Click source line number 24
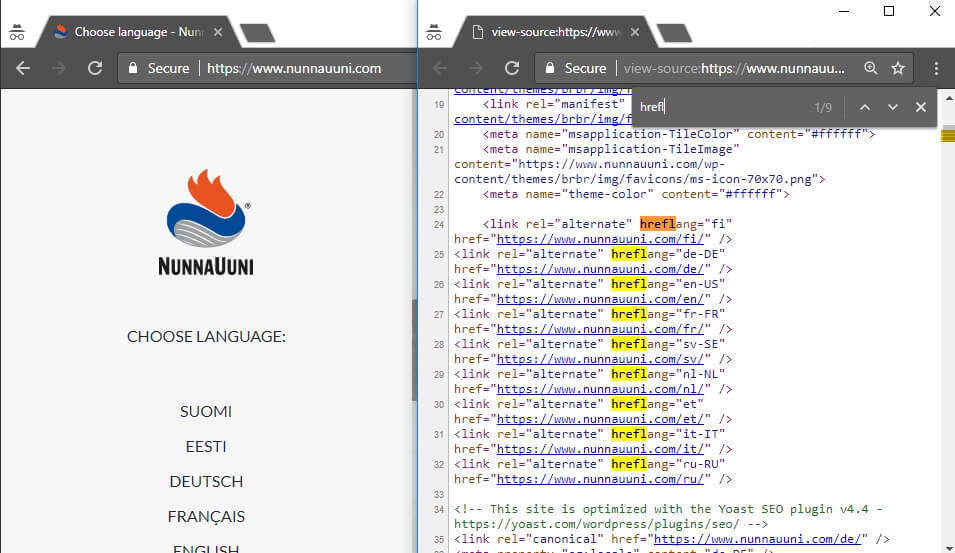This screenshot has height=553, width=955. pos(439,225)
